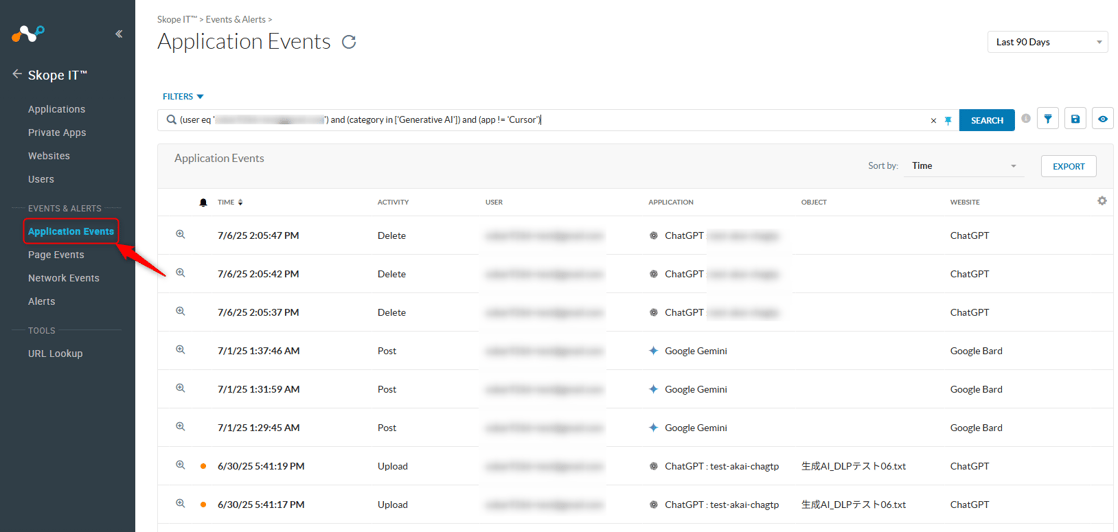Open details magnifier for 7/6/25 2:05:37 PM event
Image resolution: width=1118 pixels, height=532 pixels.
180,311
